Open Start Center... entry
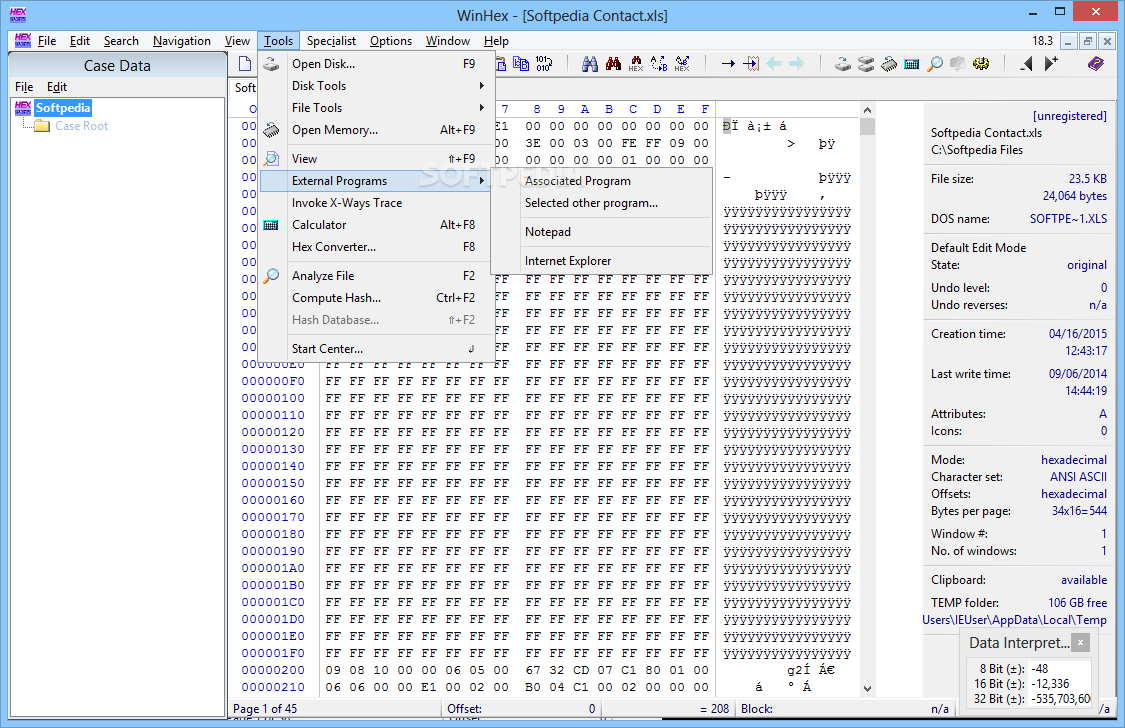 376,349
